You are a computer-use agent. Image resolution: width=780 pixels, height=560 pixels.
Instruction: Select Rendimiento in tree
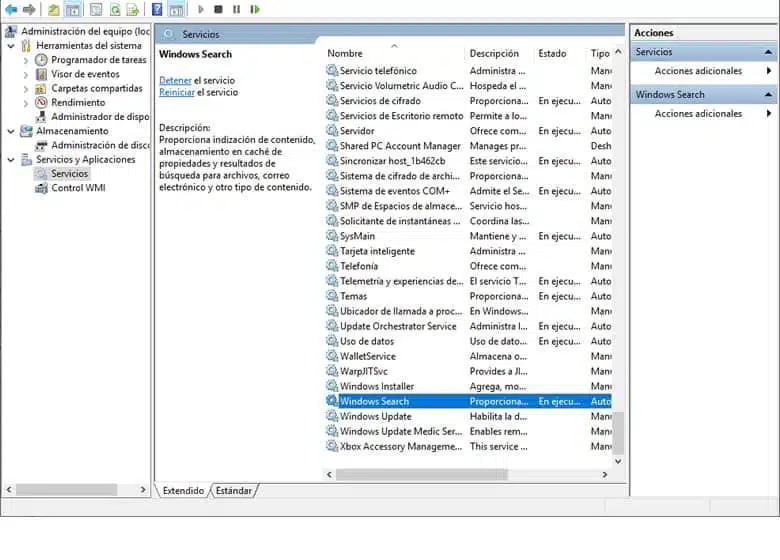(78, 102)
